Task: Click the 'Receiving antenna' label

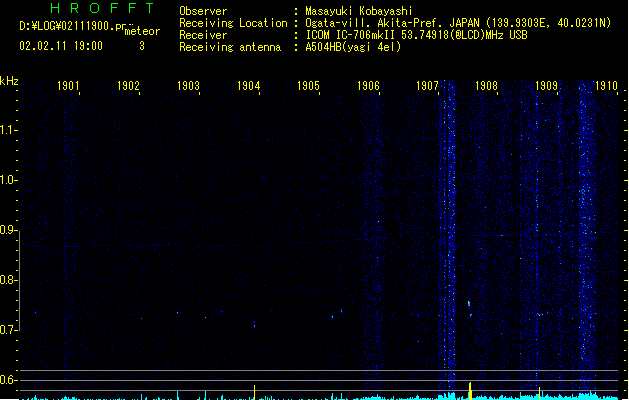Action: click(x=230, y=47)
